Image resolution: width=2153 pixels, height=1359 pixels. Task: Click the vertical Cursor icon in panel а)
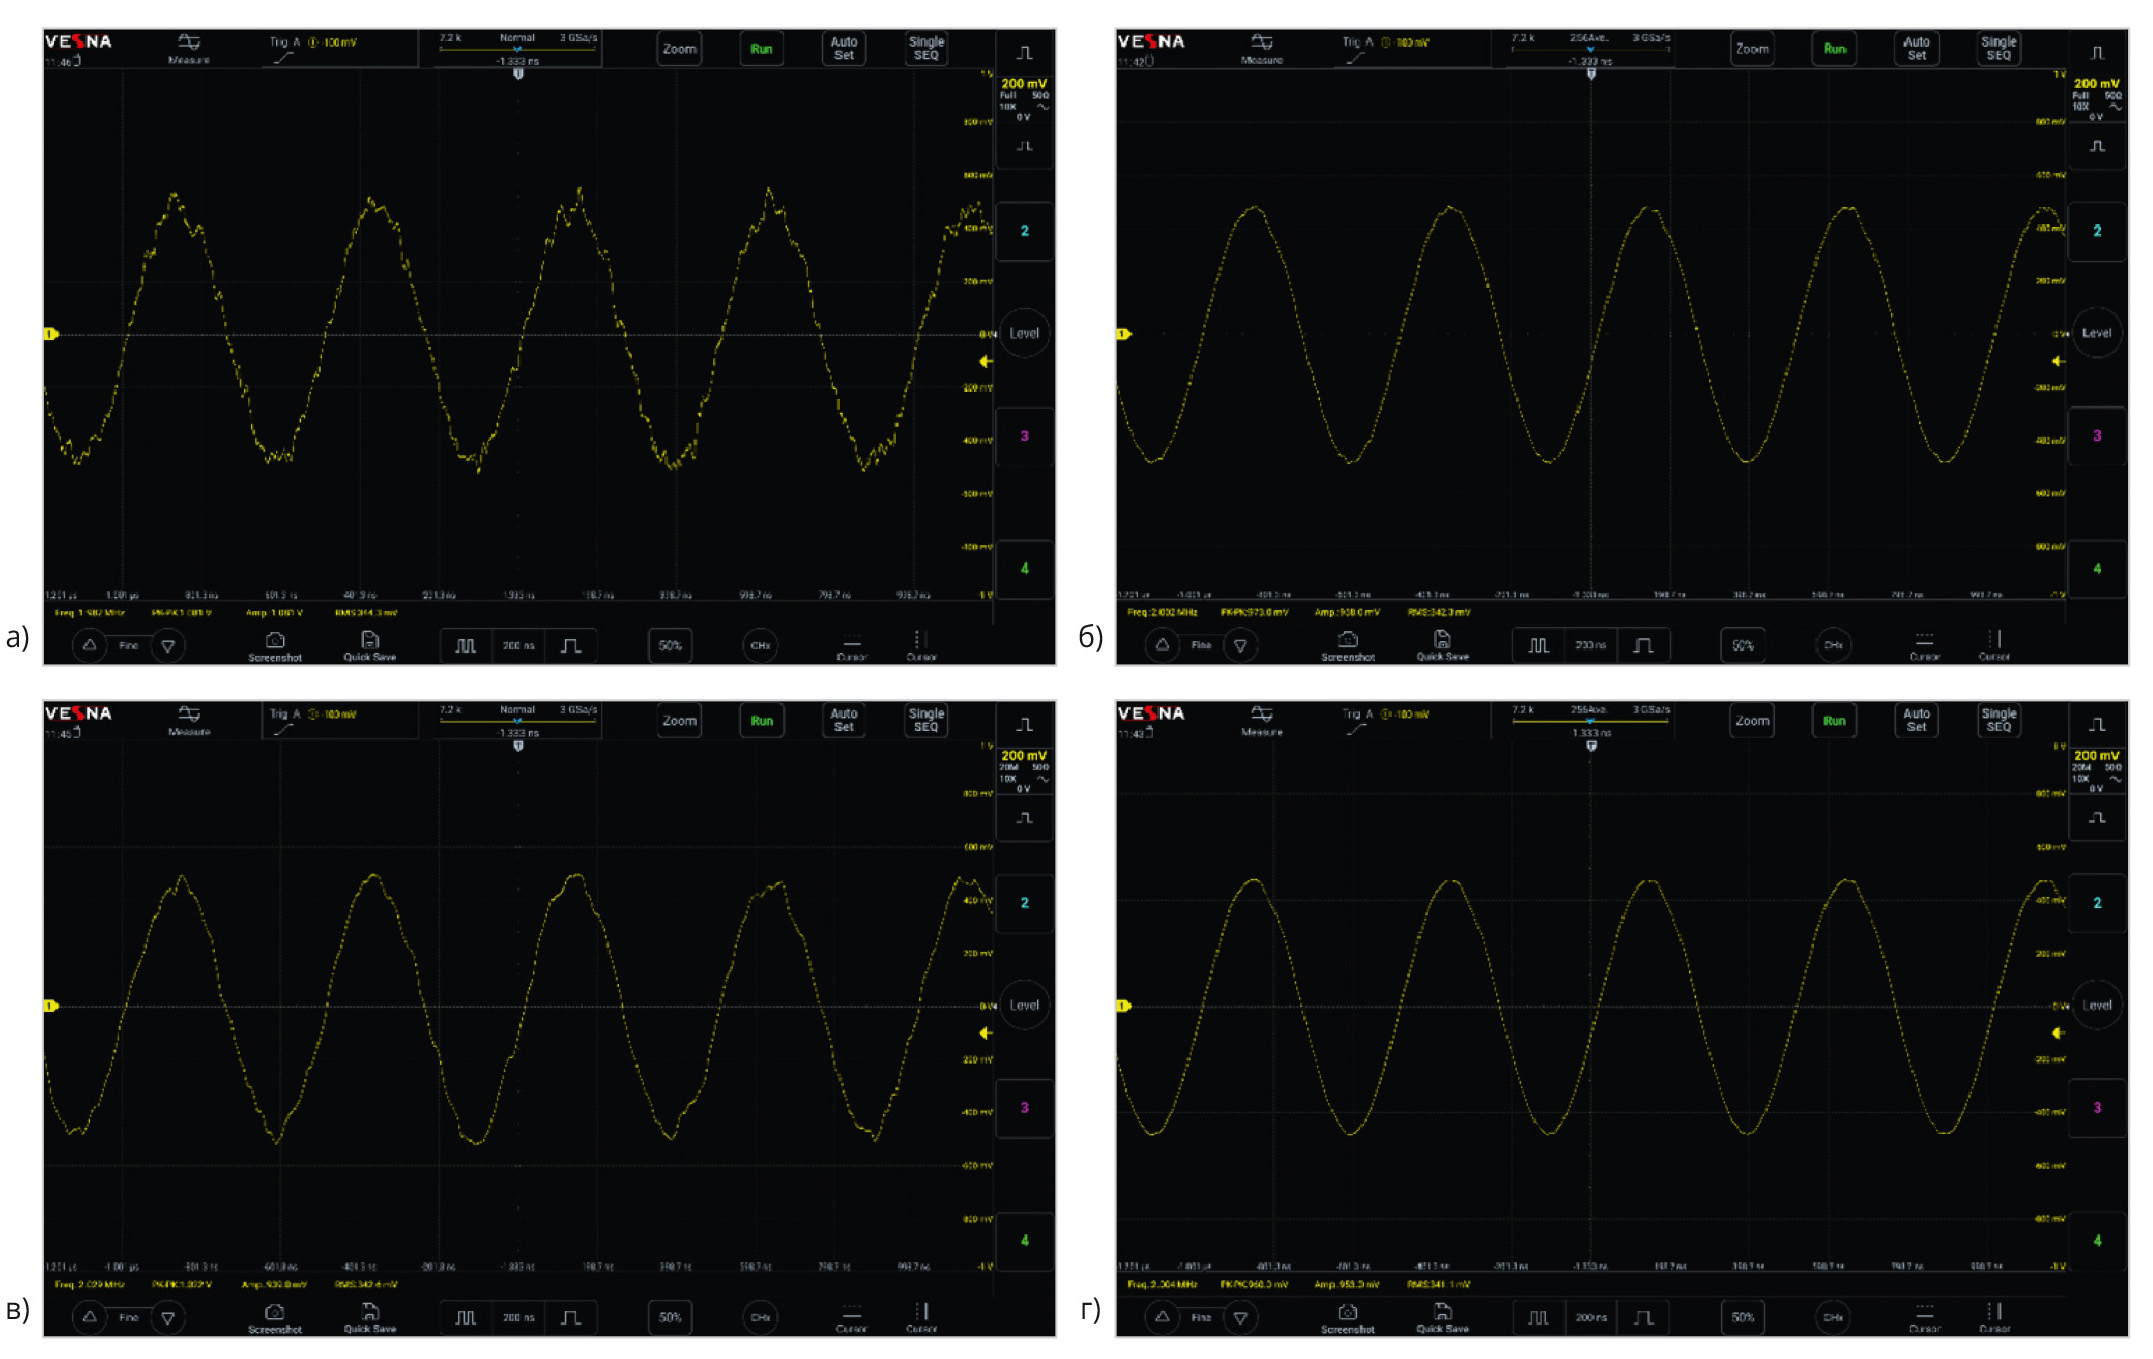tap(921, 640)
